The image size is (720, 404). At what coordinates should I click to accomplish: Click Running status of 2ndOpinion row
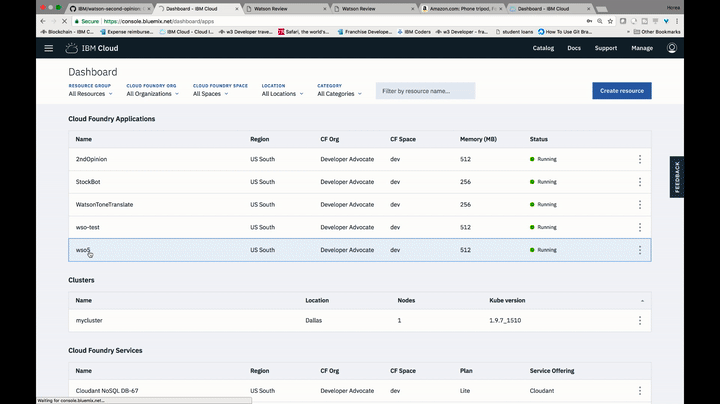coord(543,159)
